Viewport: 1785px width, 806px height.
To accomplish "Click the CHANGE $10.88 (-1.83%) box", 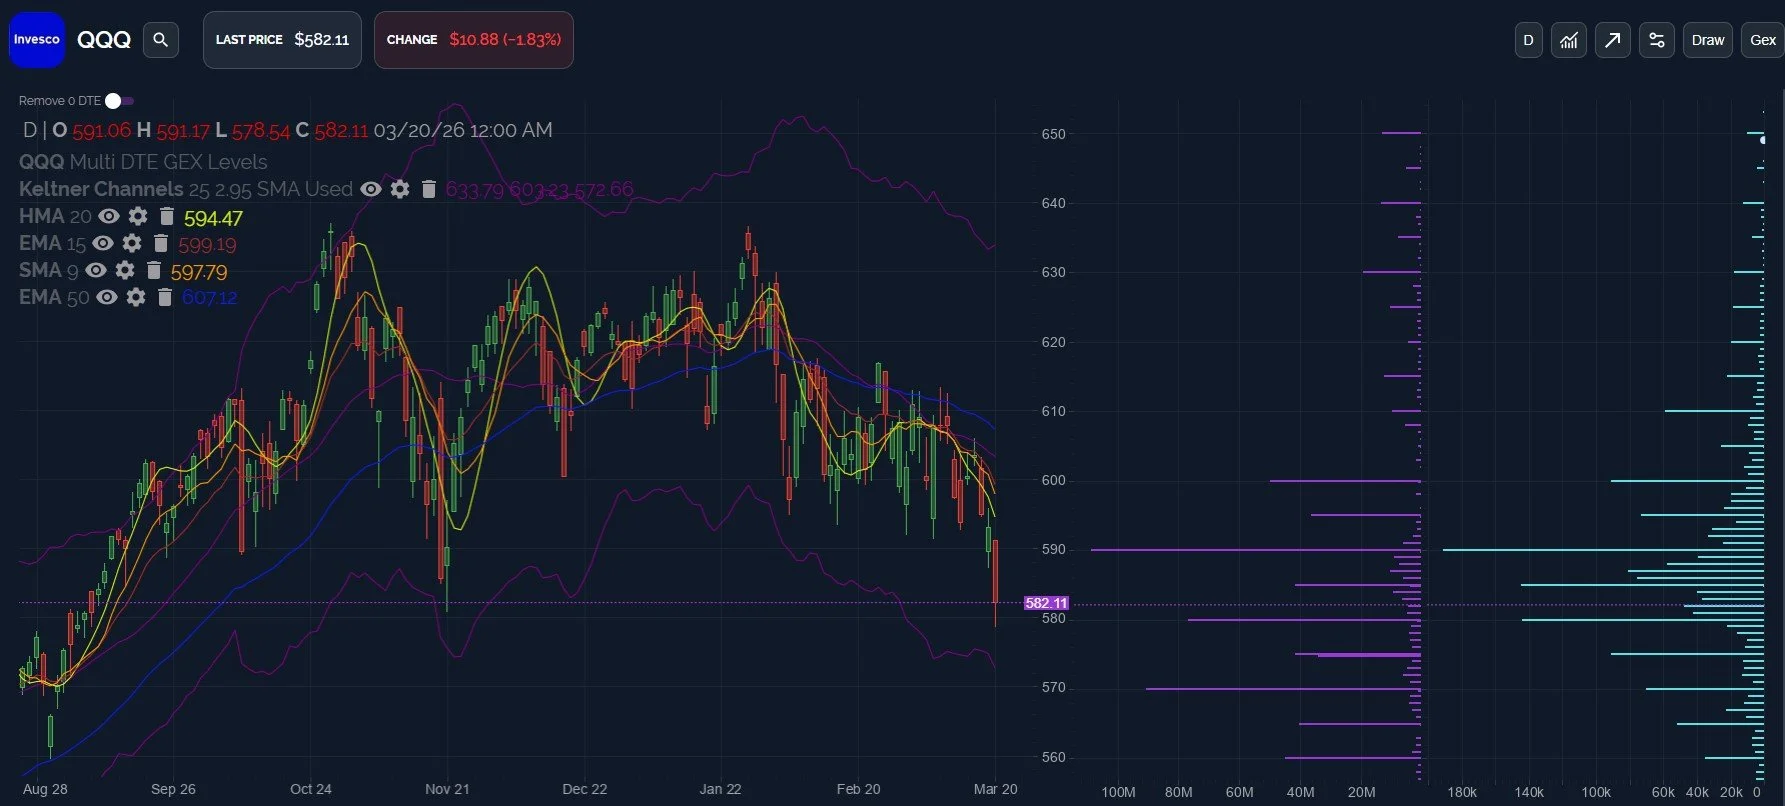I will tap(474, 40).
